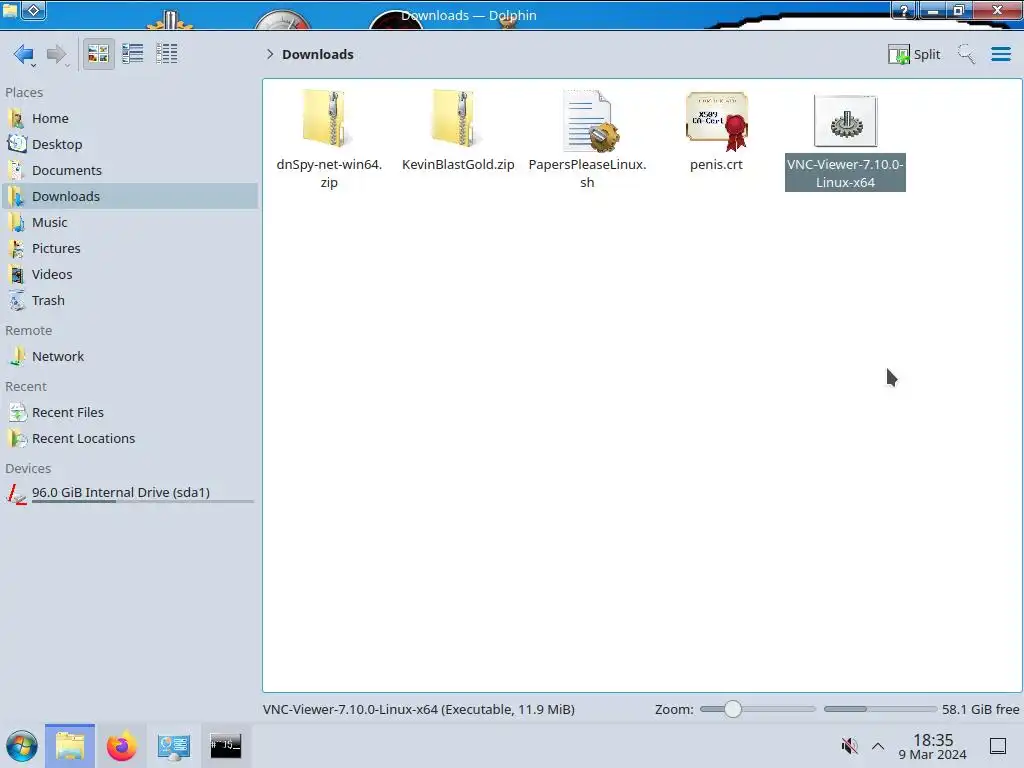Click the Recent section header

click(26, 387)
